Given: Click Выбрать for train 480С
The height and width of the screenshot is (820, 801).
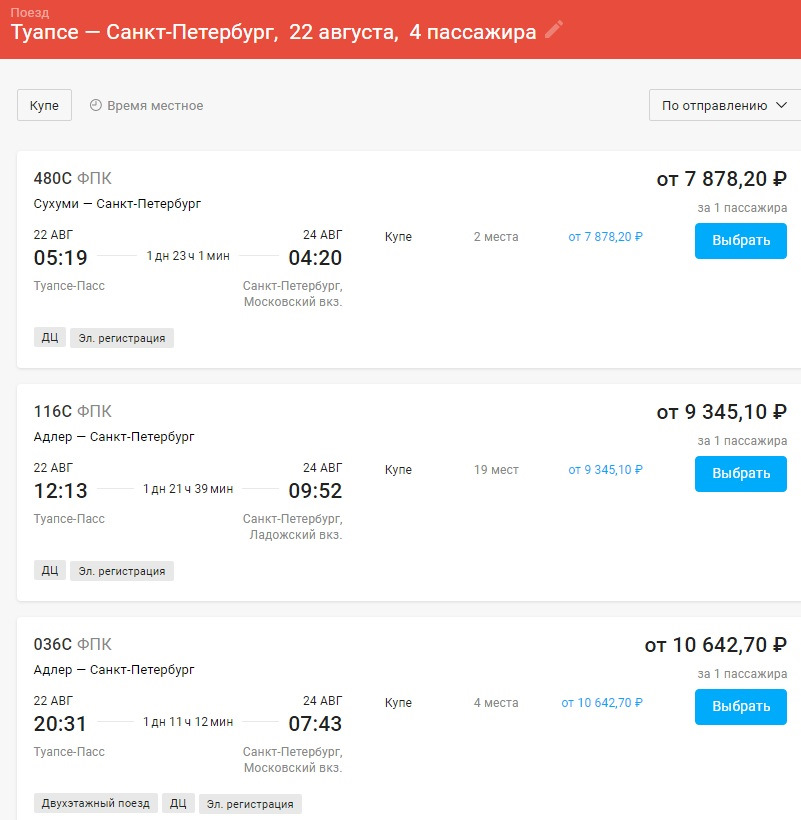Looking at the screenshot, I should coord(740,241).
